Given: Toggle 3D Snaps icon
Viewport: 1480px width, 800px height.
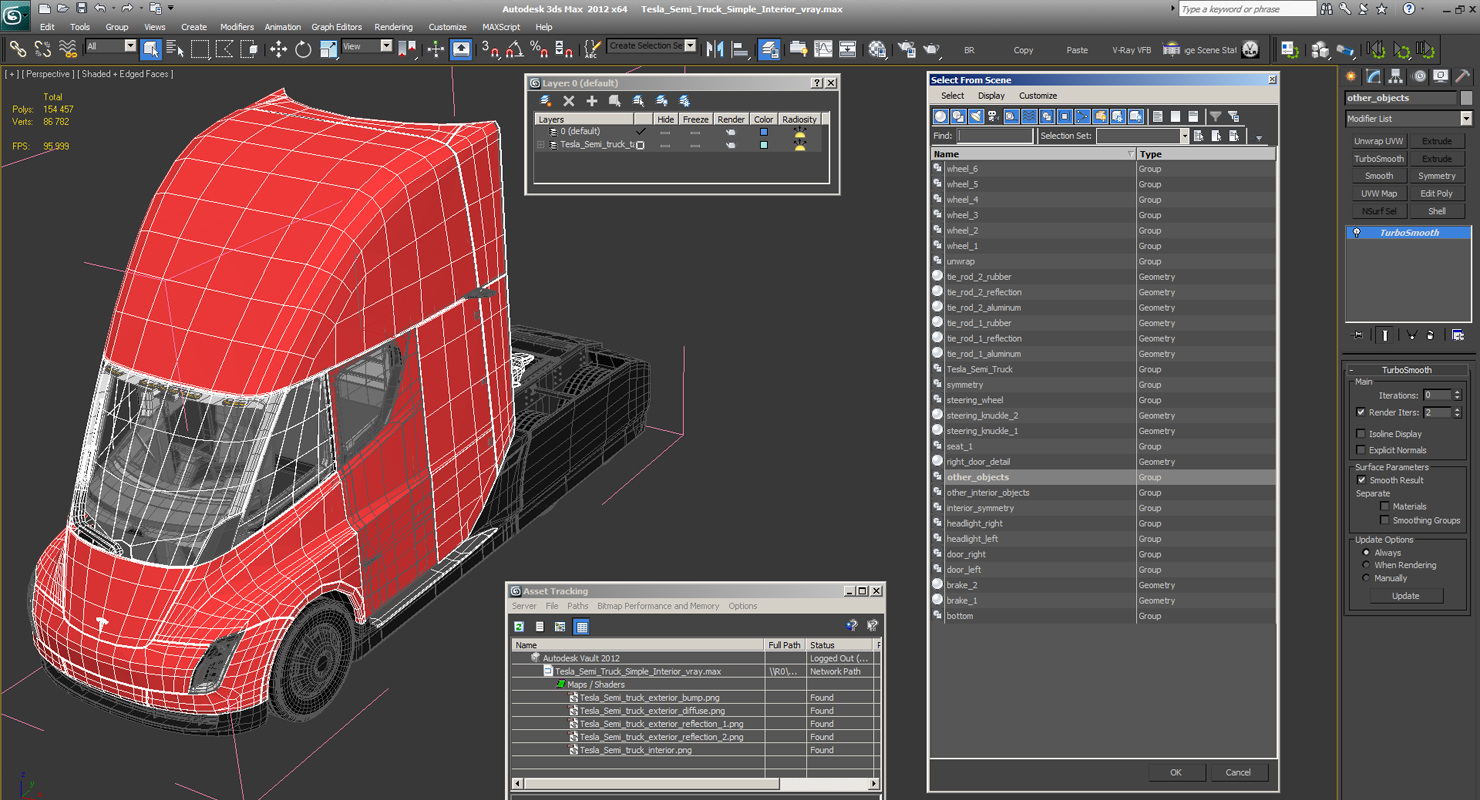Looking at the screenshot, I should tap(490, 48).
